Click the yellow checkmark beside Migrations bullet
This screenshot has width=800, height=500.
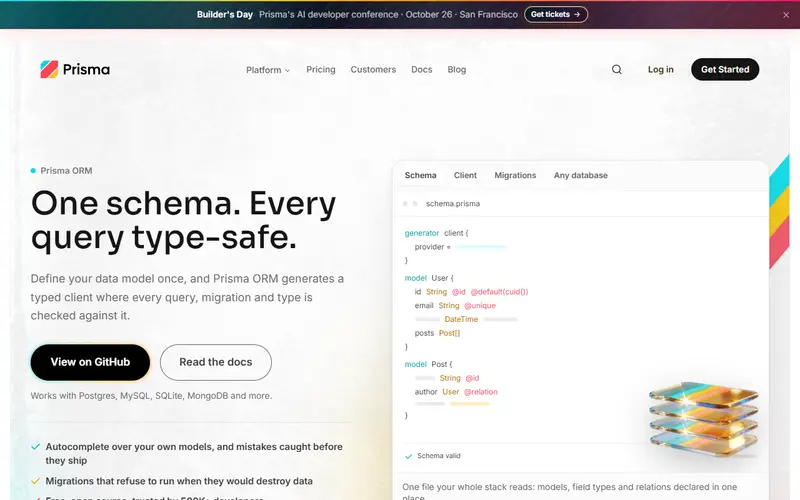pos(35,481)
